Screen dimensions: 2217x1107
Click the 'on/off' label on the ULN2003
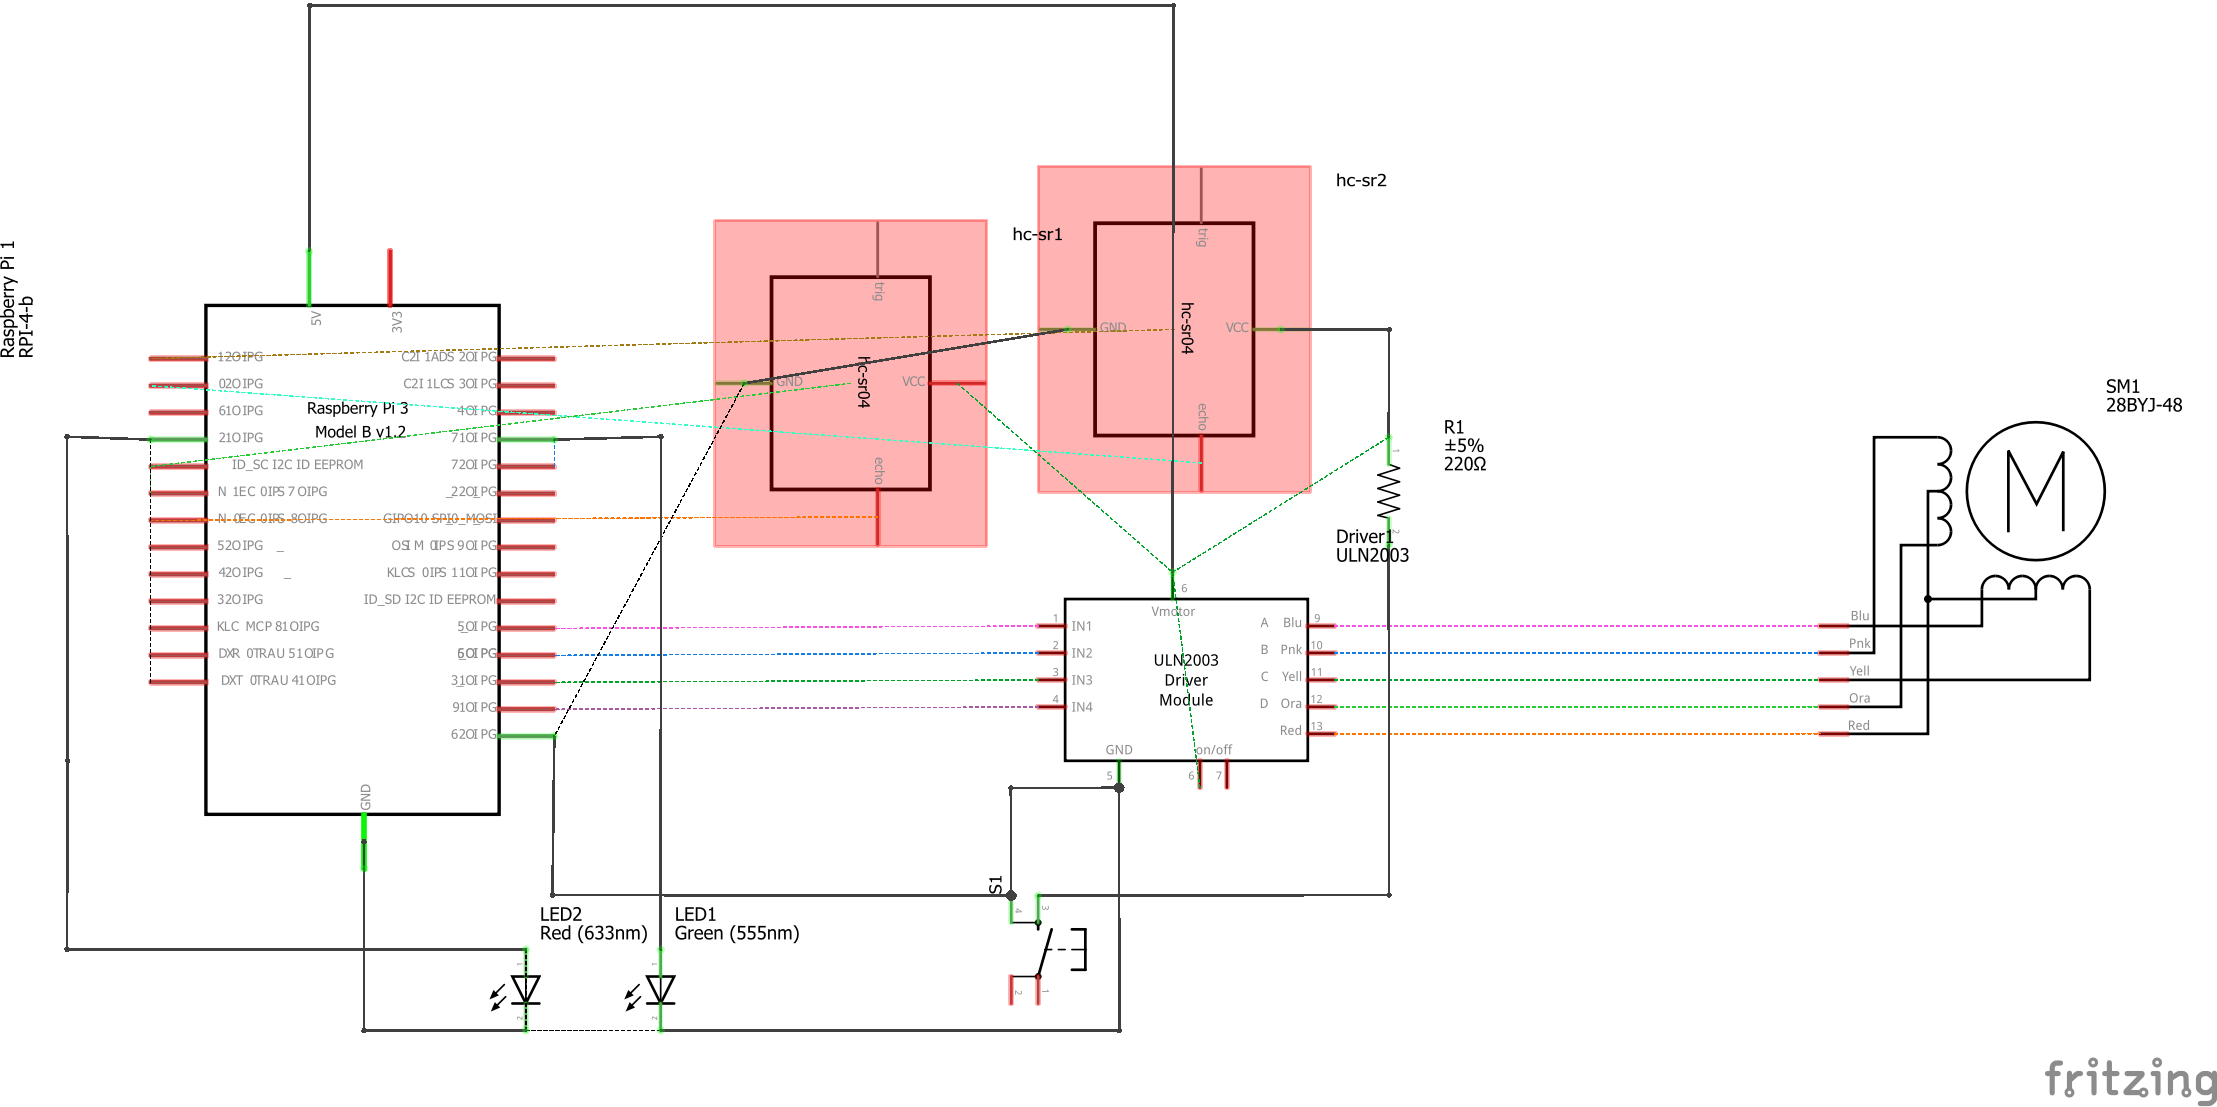click(1214, 750)
